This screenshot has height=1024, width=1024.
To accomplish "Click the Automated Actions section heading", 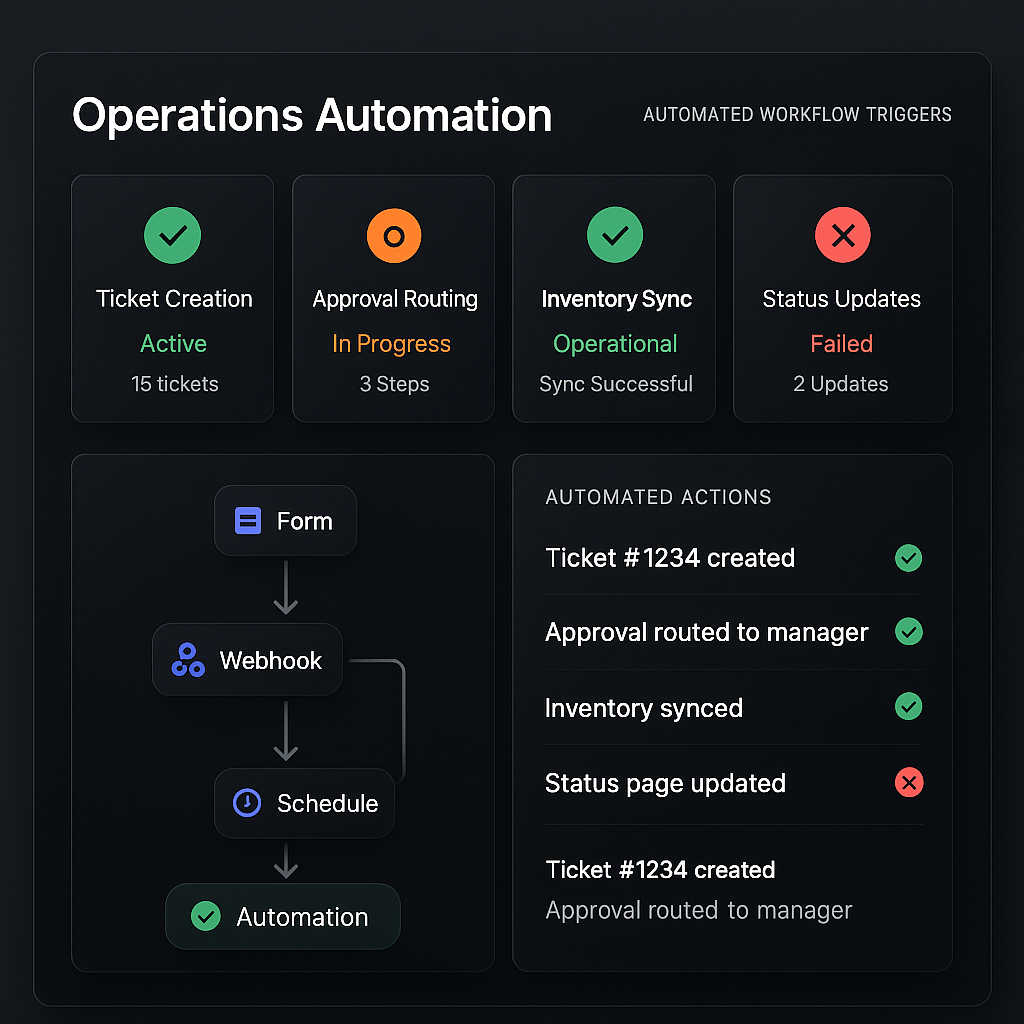I will tap(658, 497).
